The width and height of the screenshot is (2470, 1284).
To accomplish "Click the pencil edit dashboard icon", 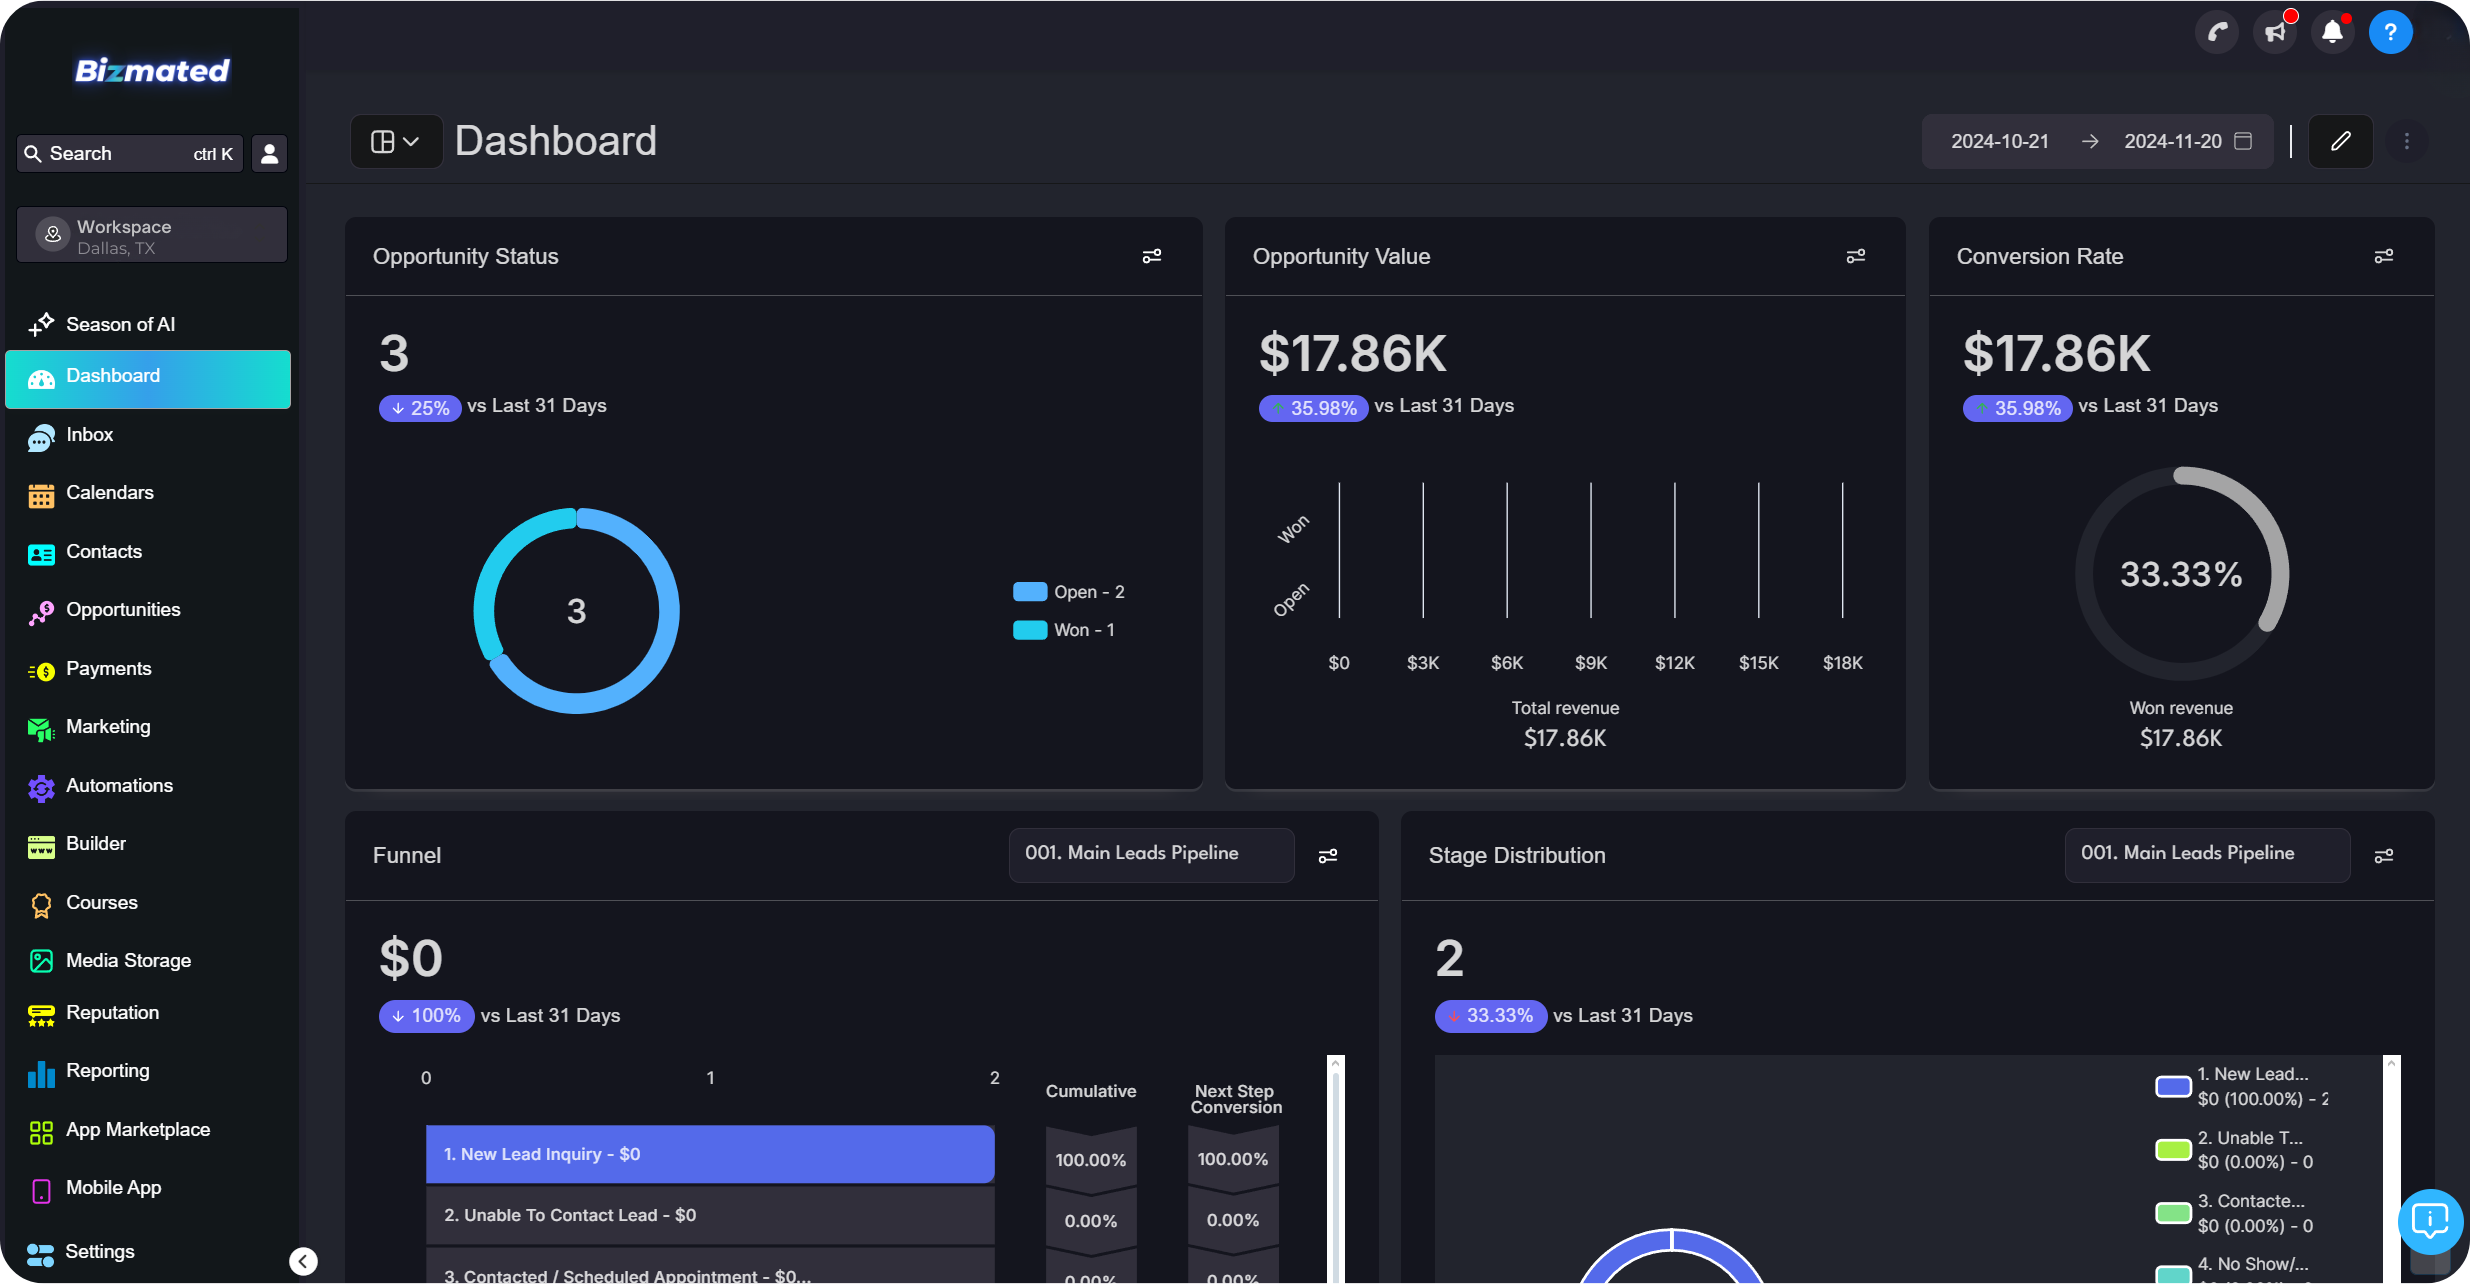I will (2340, 141).
